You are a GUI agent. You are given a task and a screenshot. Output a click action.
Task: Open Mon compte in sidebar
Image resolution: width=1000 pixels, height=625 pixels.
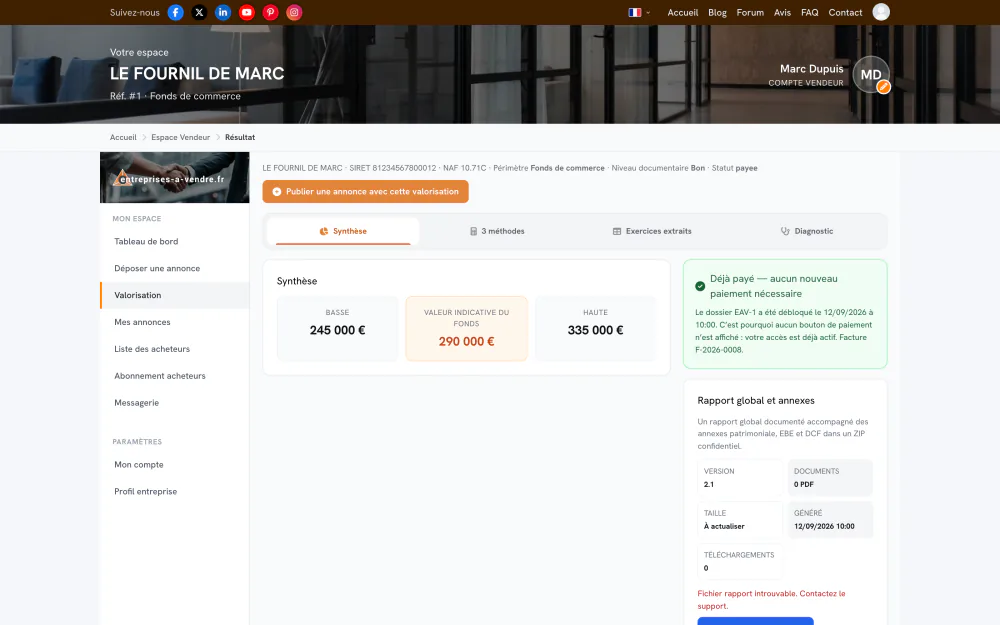coord(175,464)
